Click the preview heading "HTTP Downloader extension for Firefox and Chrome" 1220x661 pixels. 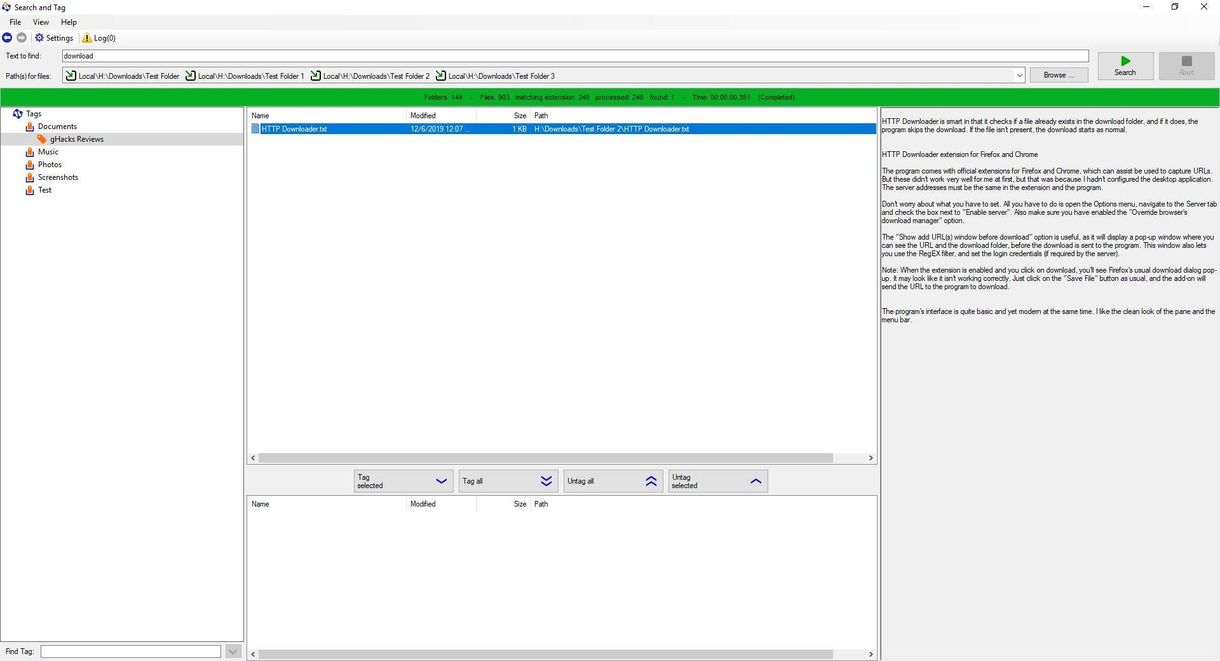pos(960,155)
